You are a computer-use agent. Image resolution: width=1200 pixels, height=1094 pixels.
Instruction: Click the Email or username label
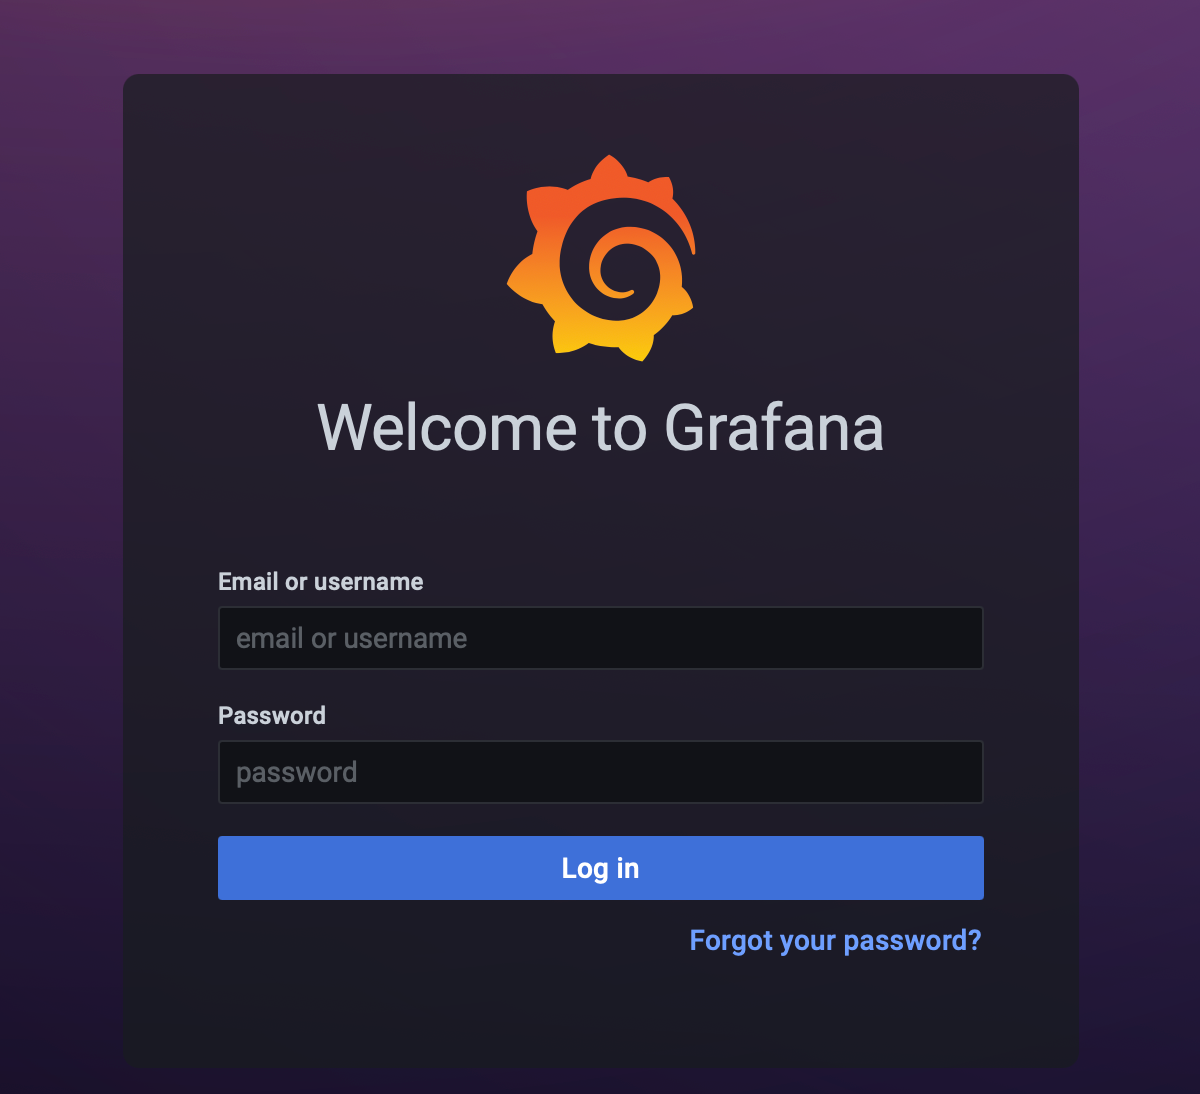click(321, 582)
